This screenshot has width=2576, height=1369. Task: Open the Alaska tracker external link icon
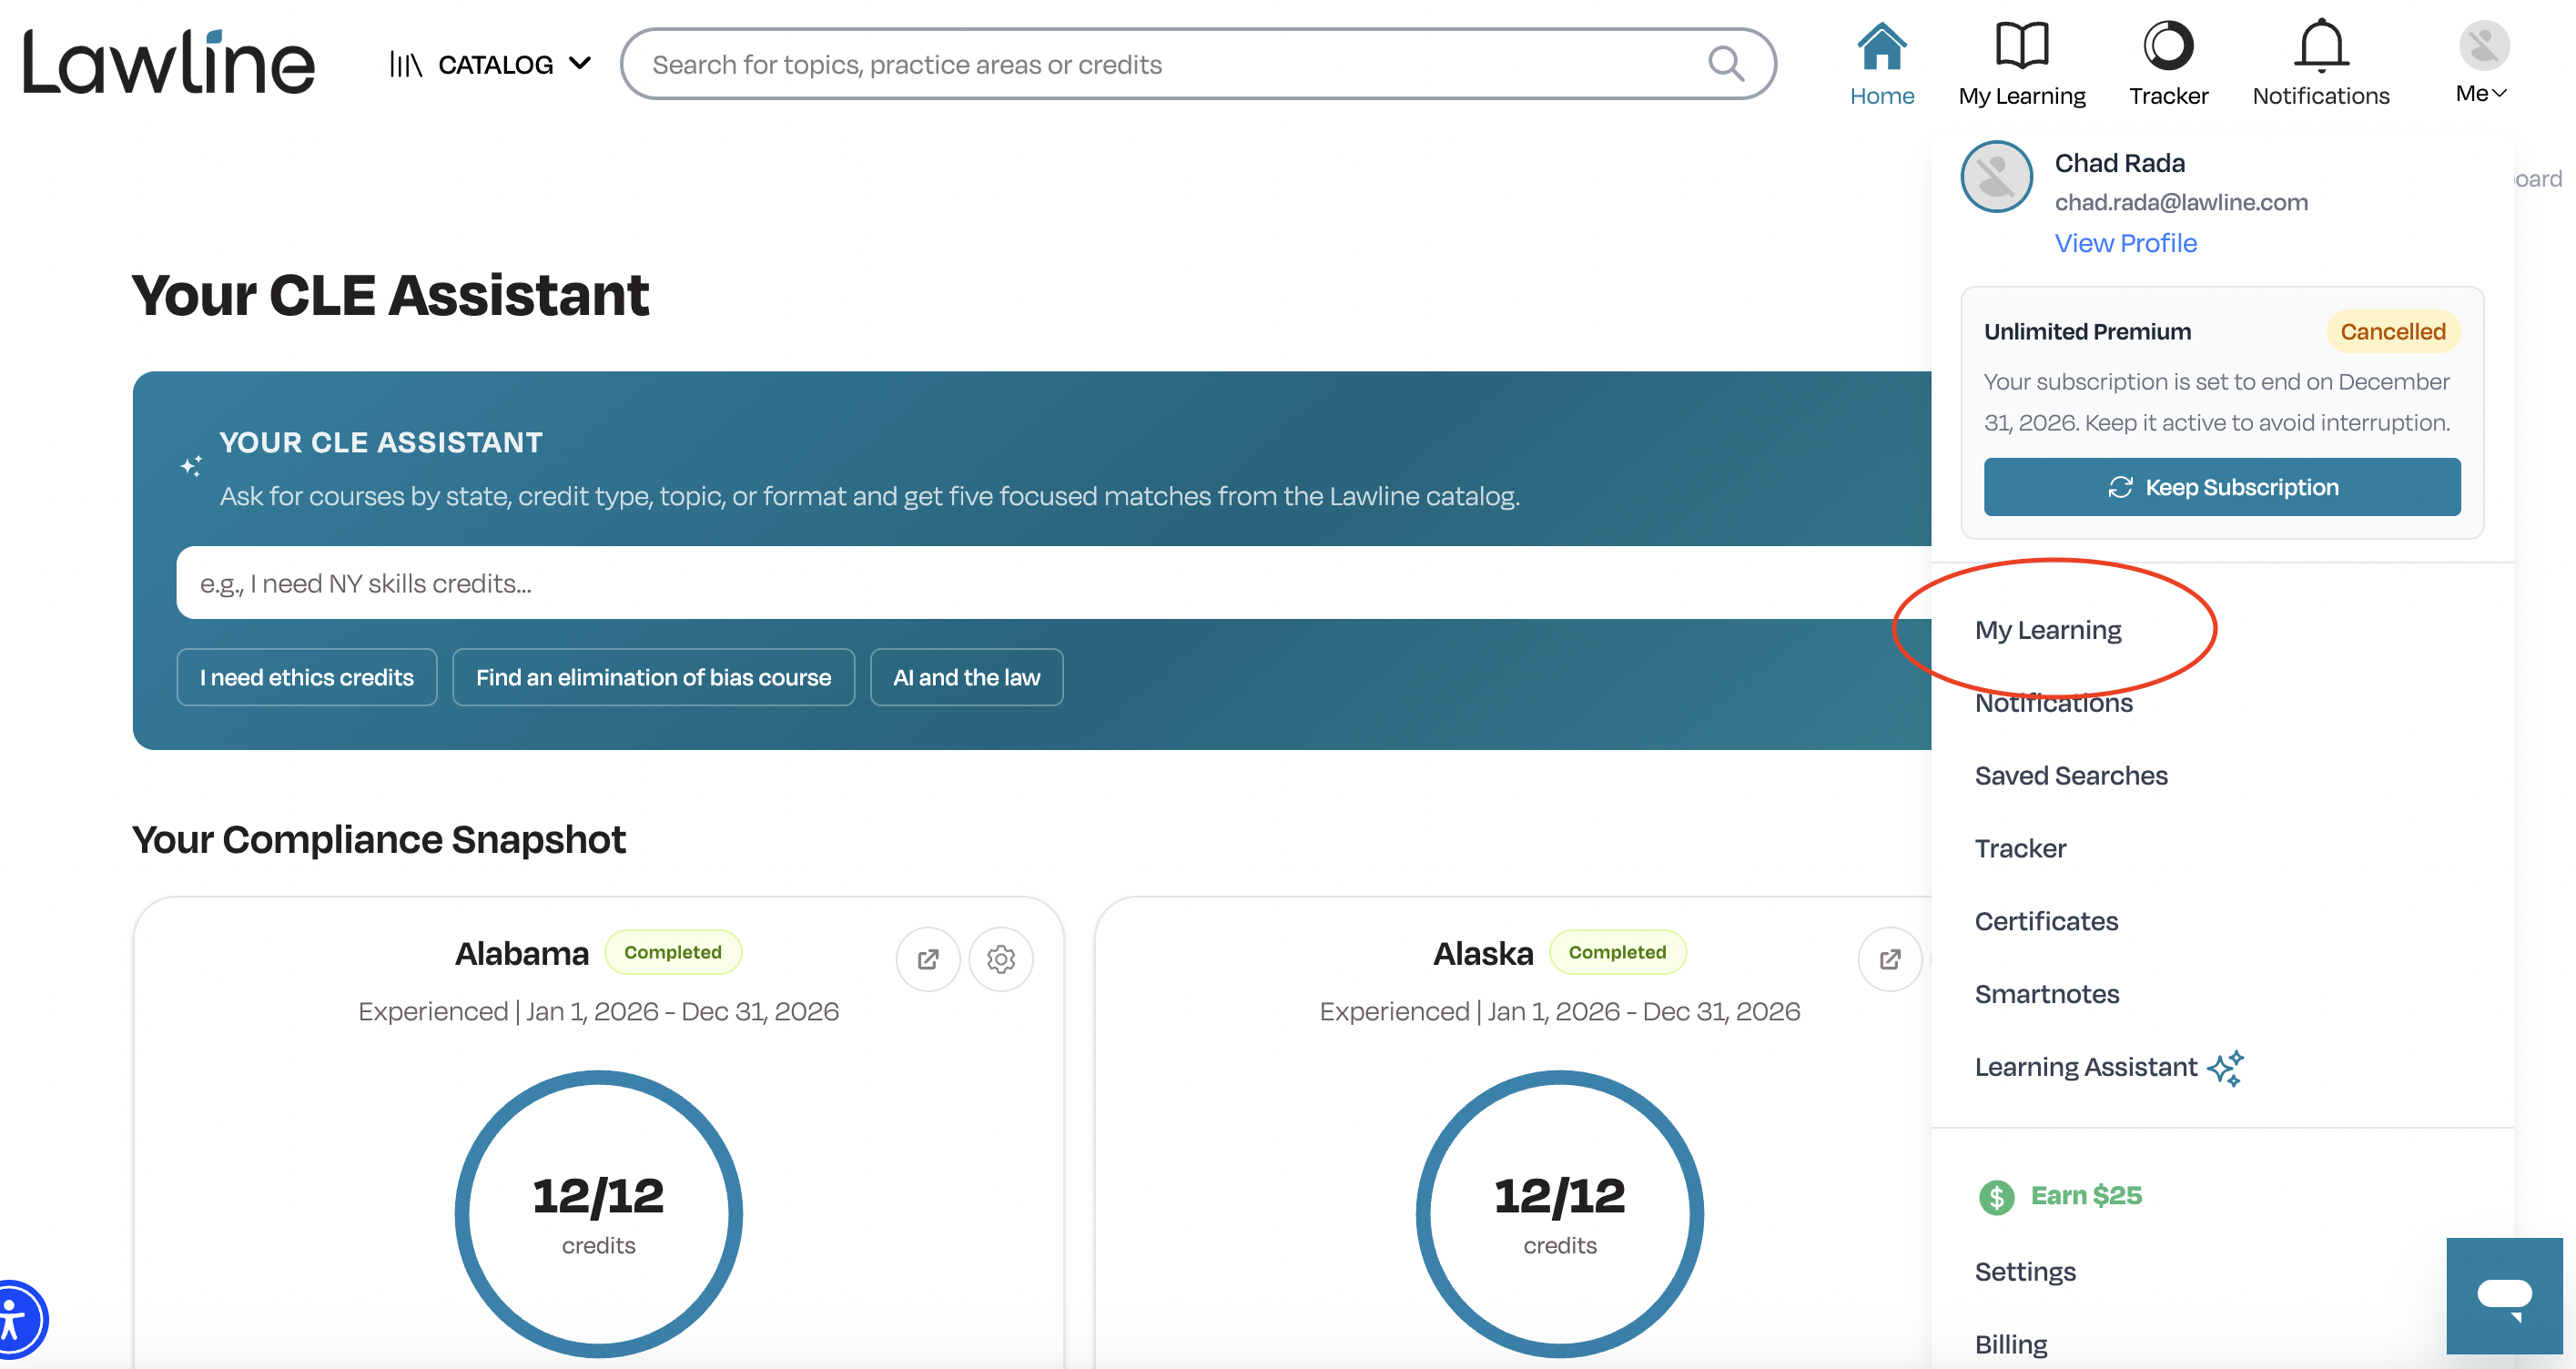coord(1889,959)
